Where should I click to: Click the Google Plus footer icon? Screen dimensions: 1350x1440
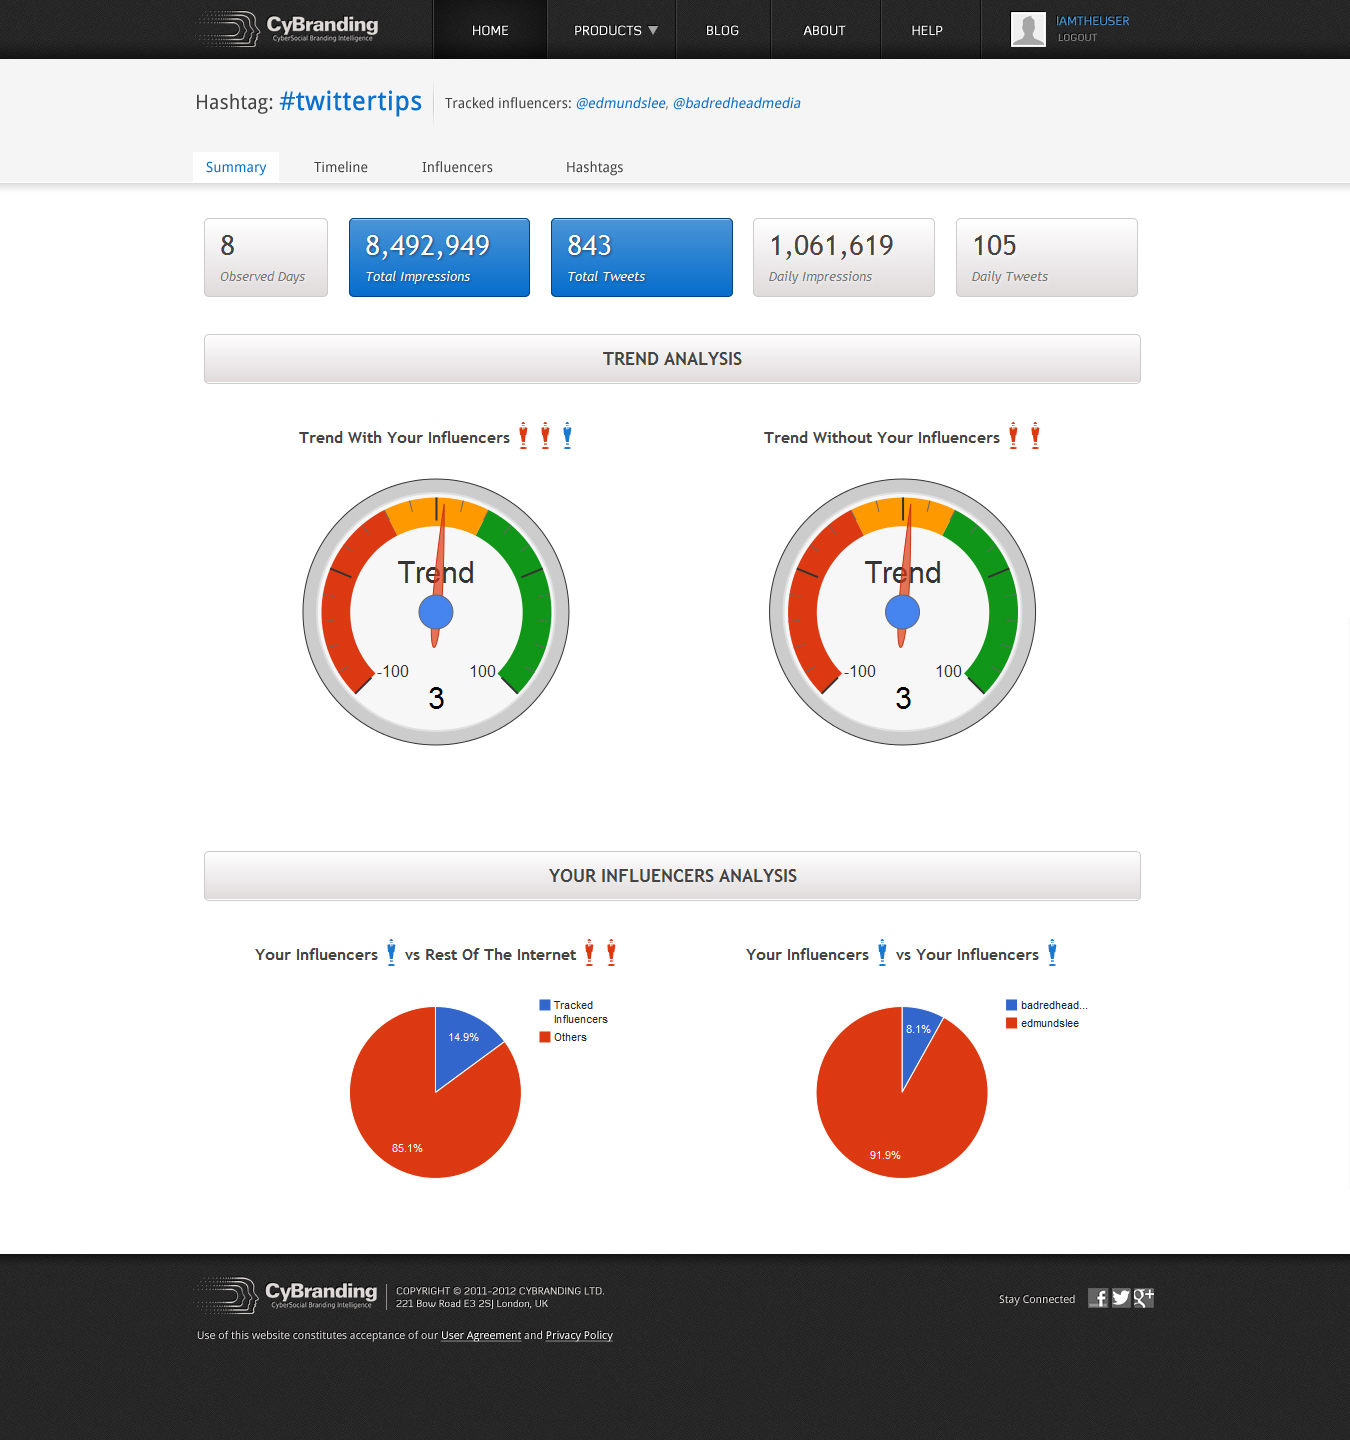pos(1144,1298)
